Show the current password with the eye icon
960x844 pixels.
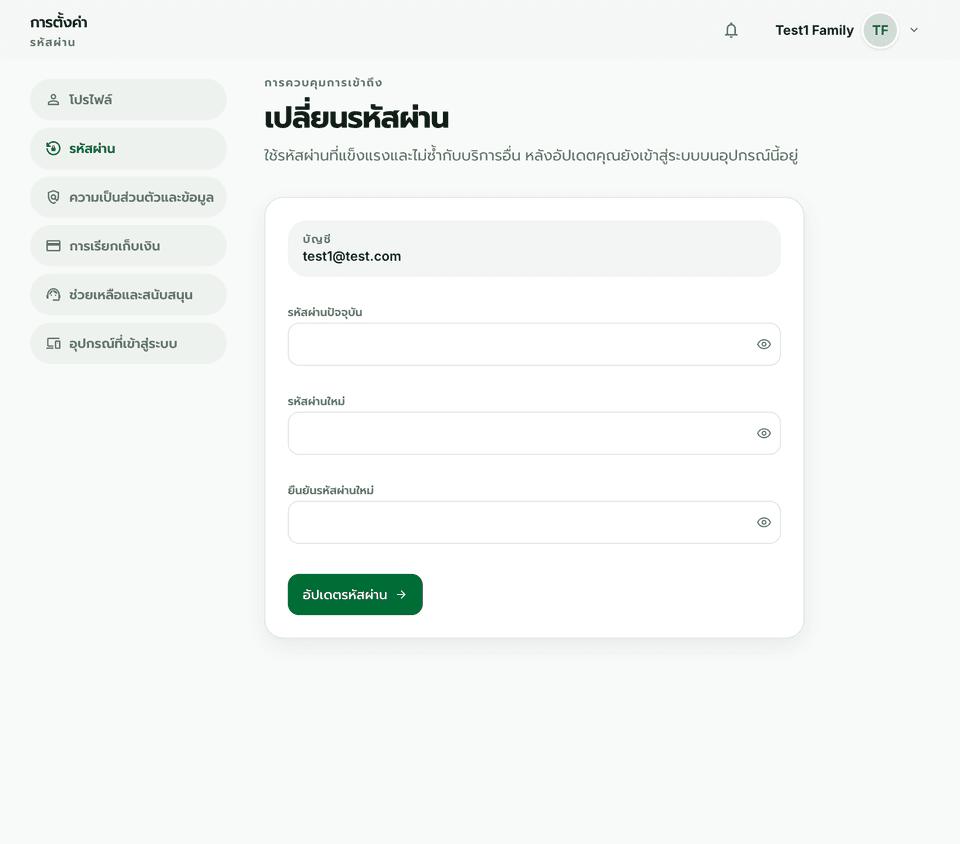pyautogui.click(x=763, y=344)
